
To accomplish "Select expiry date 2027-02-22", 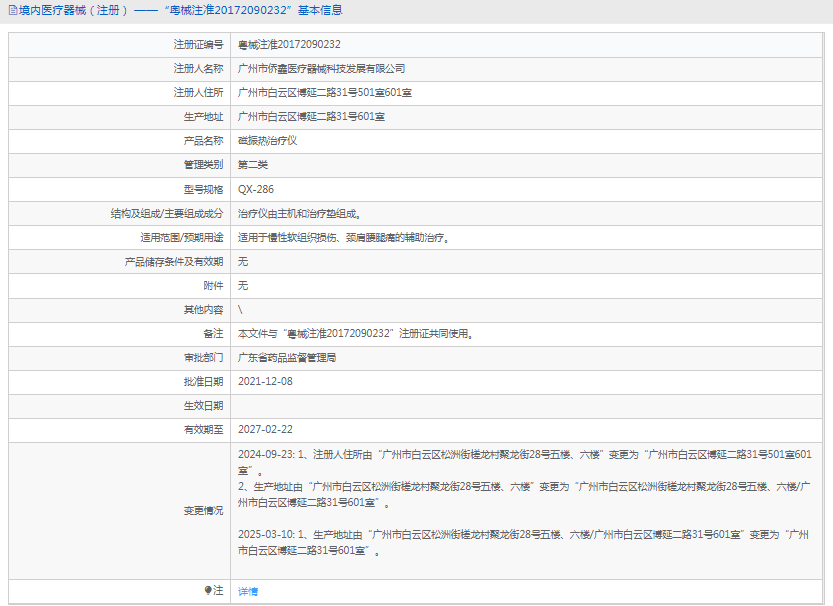I will tap(265, 429).
